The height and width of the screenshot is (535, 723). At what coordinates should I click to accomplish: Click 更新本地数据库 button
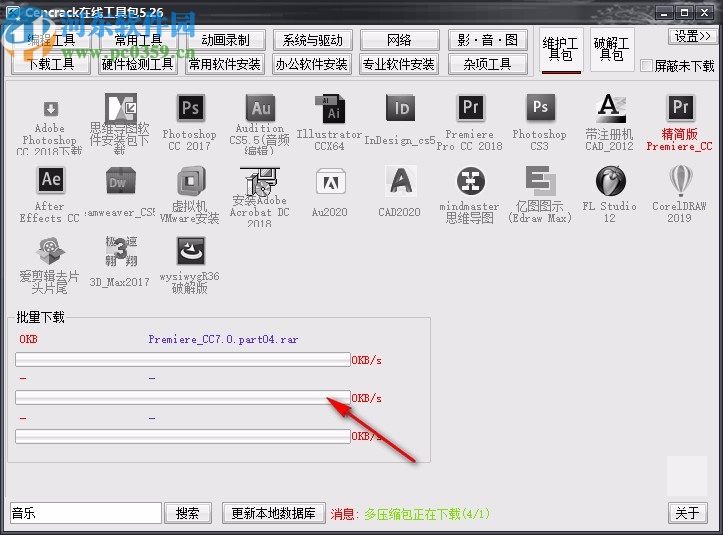tap(273, 513)
